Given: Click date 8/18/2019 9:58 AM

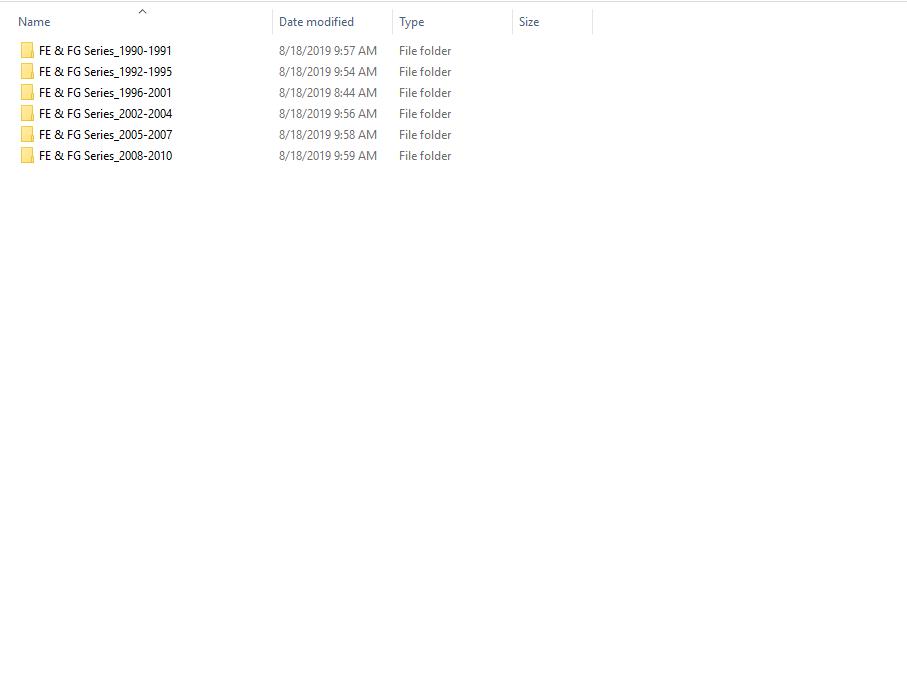Looking at the screenshot, I should (x=328, y=135).
